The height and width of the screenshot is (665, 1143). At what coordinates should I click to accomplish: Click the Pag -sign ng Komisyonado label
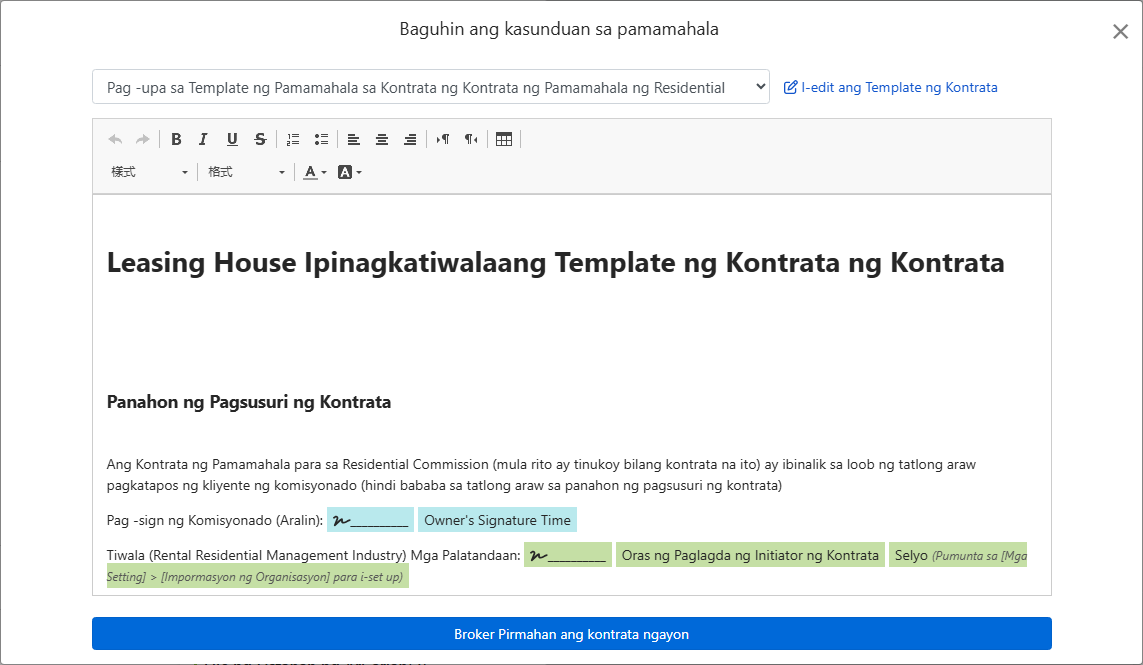(x=215, y=520)
